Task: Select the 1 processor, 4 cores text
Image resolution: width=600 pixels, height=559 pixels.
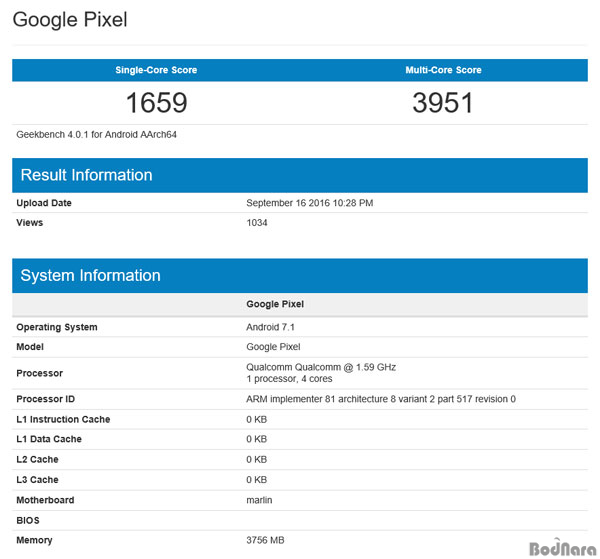Action: pos(289,379)
